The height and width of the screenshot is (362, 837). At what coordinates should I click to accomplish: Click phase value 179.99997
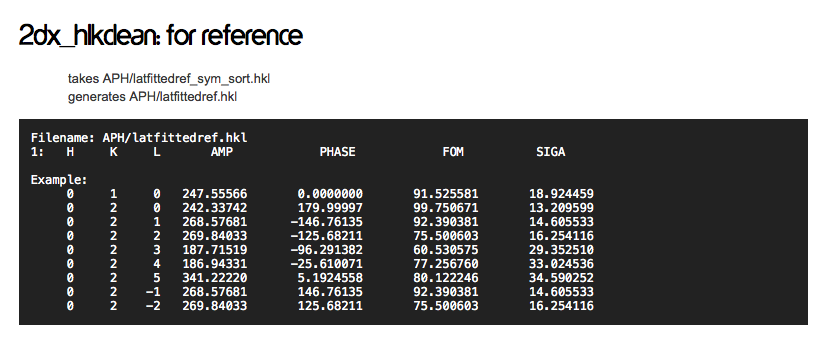(330, 208)
